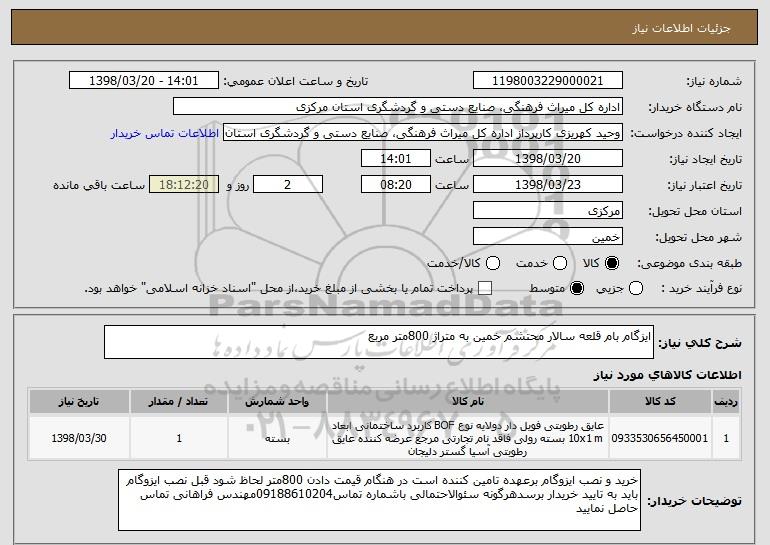Click the شرح کلی نیاز text area
The width and height of the screenshot is (770, 545).
[379, 342]
